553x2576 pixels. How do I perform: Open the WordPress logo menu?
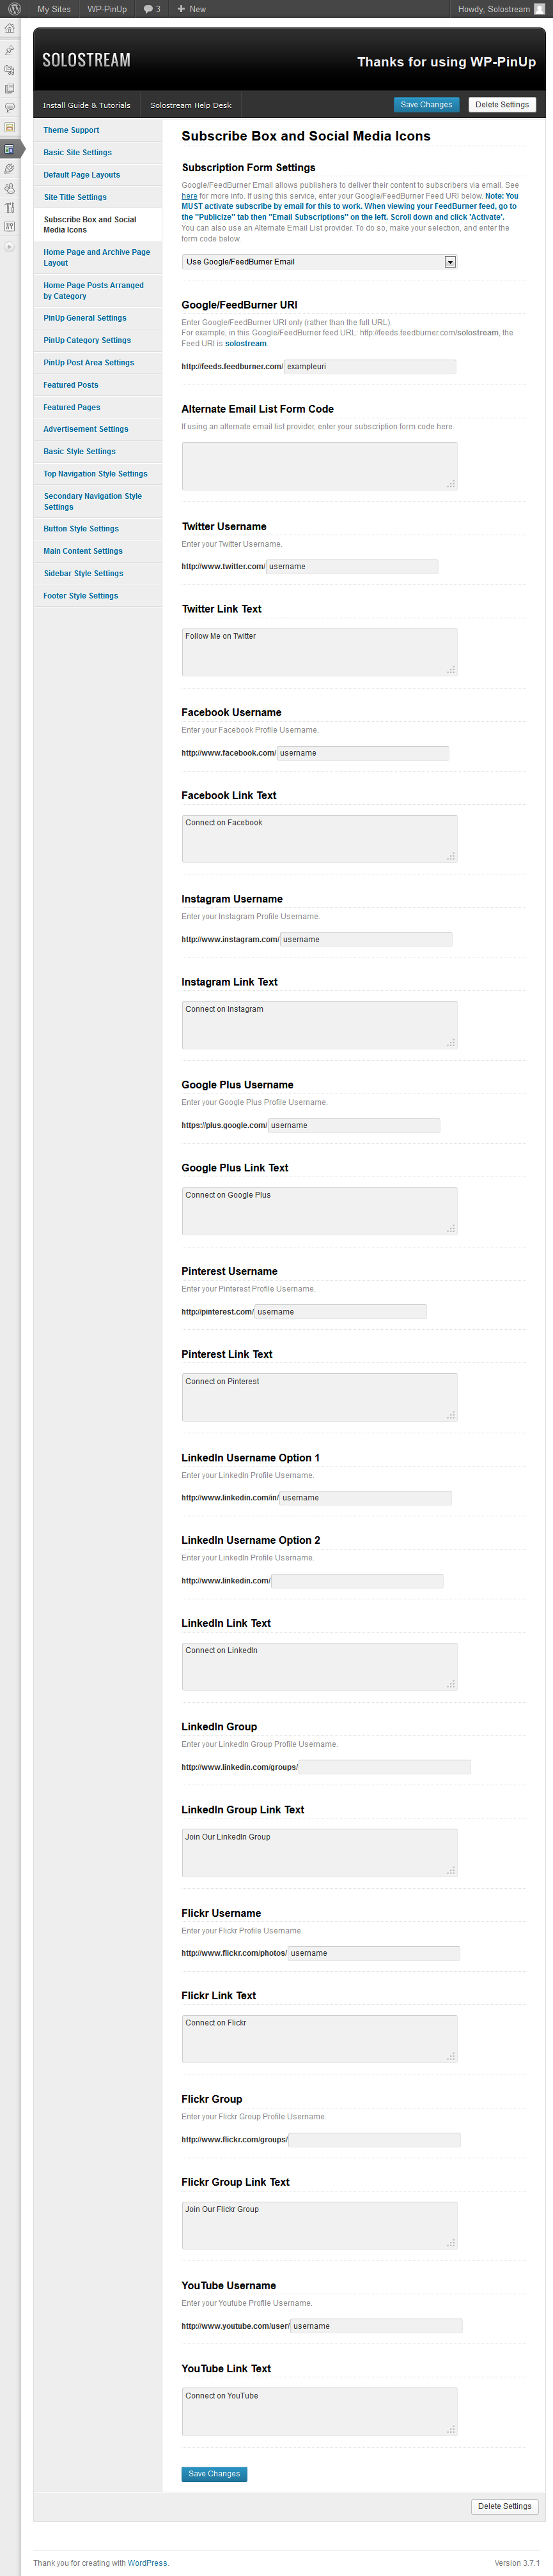14,9
